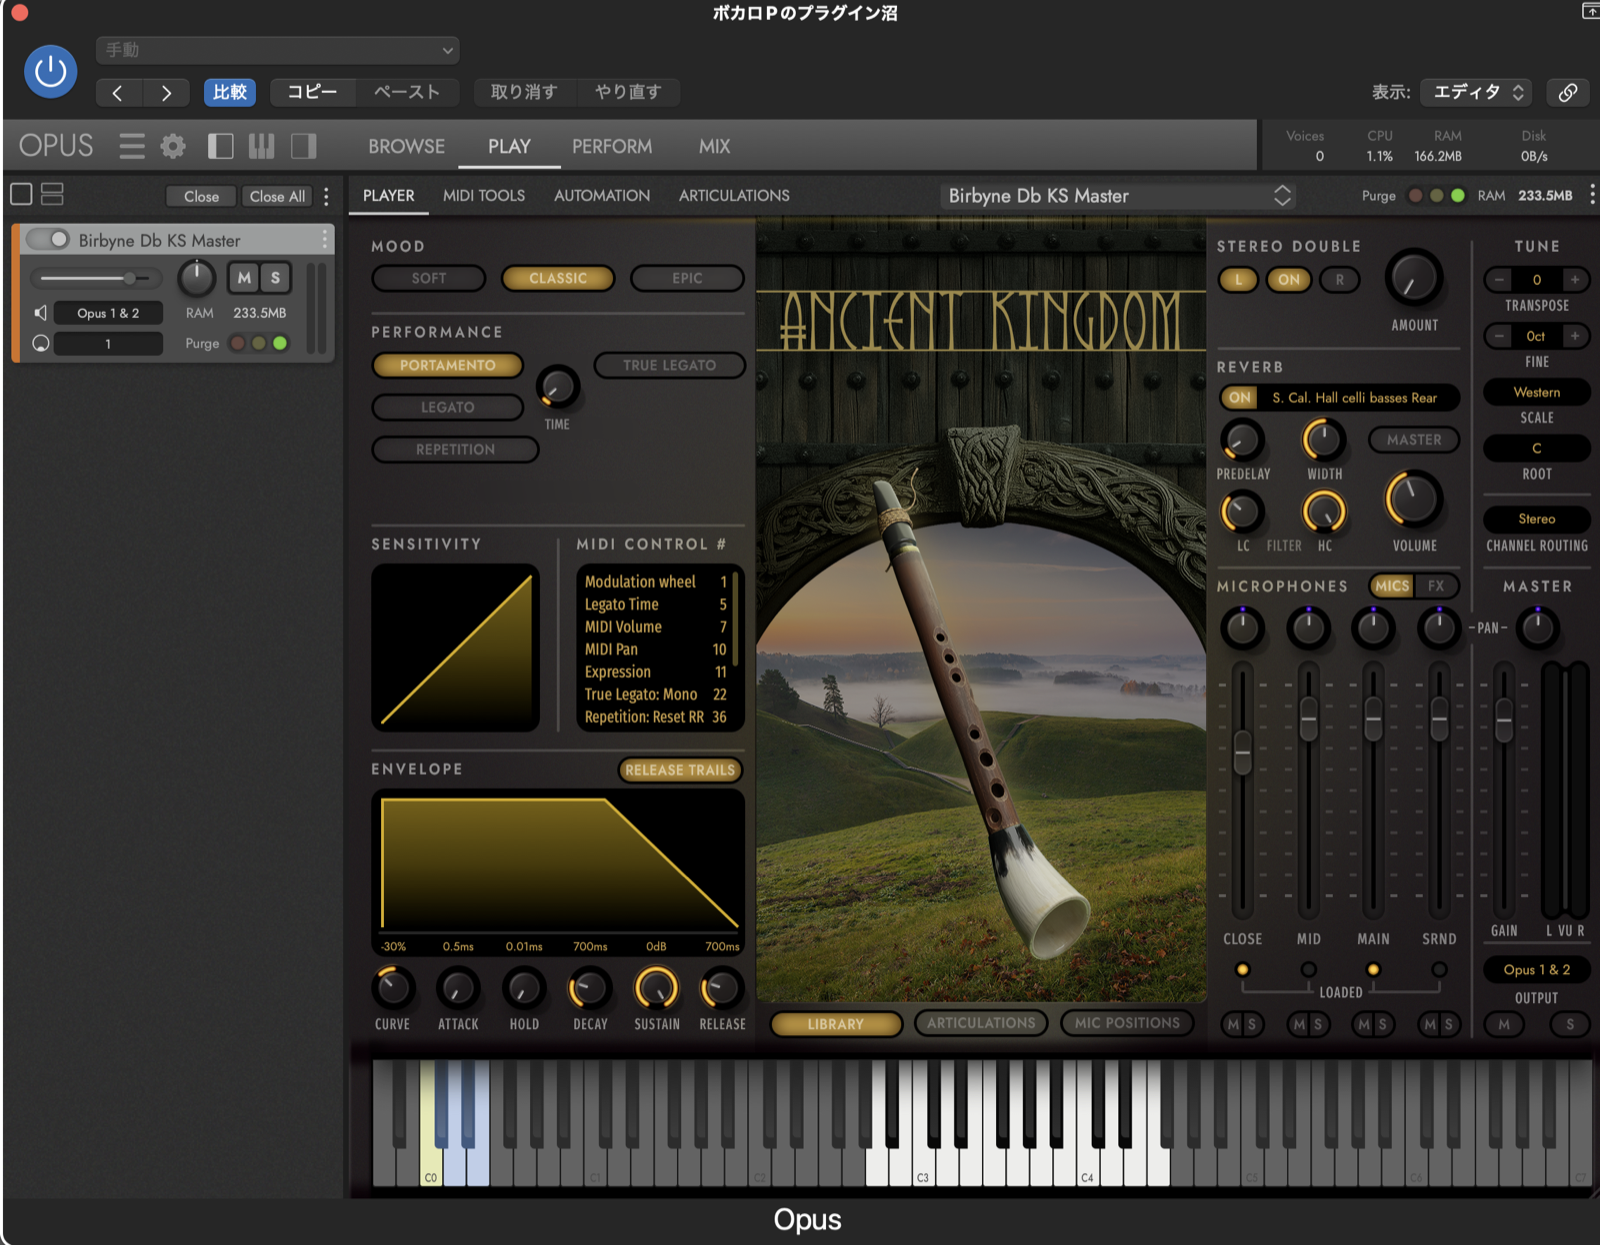Open root note C dropdown

point(1537,448)
